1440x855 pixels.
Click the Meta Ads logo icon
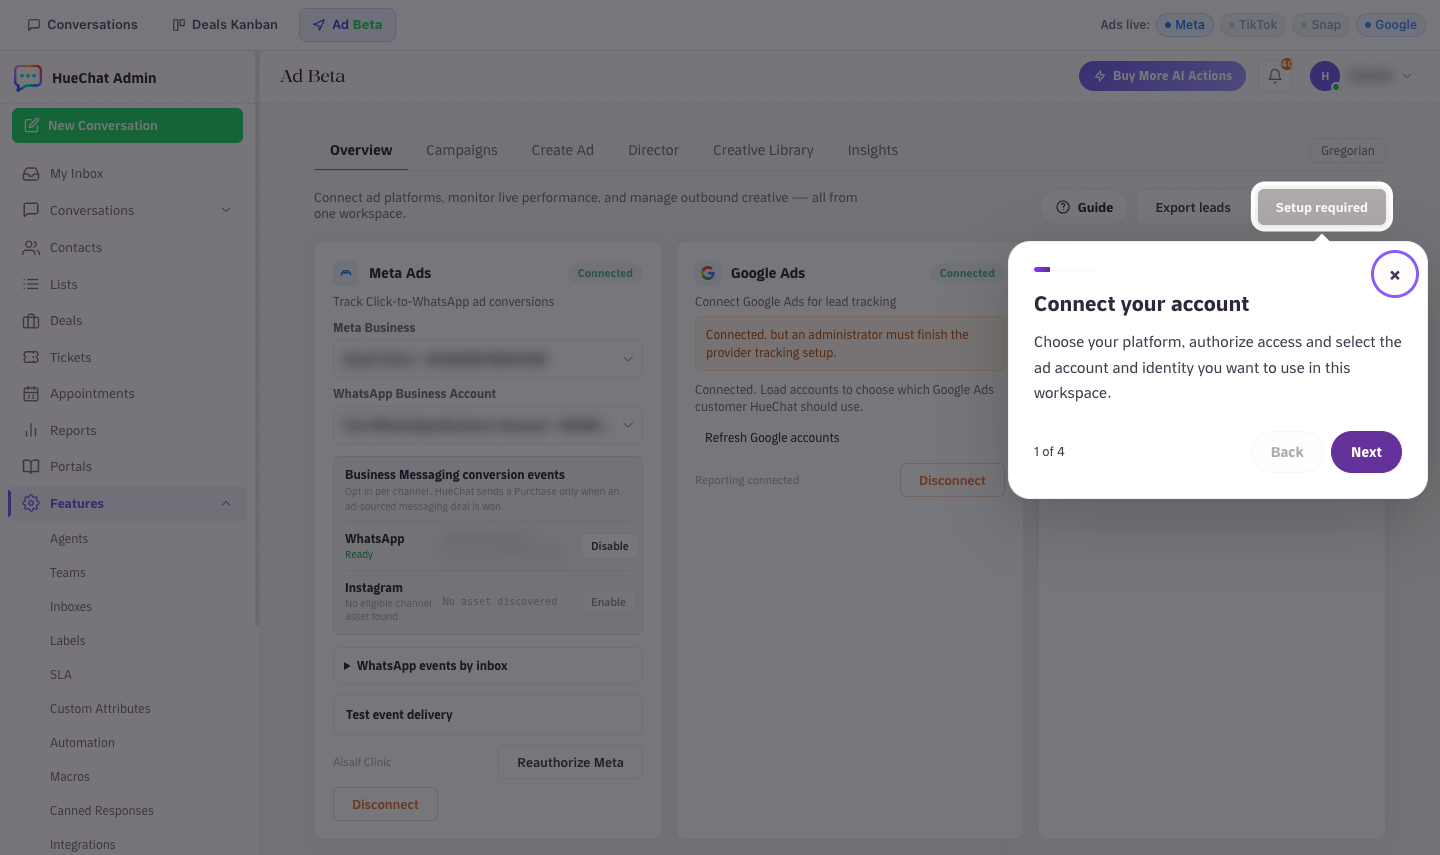coord(346,273)
